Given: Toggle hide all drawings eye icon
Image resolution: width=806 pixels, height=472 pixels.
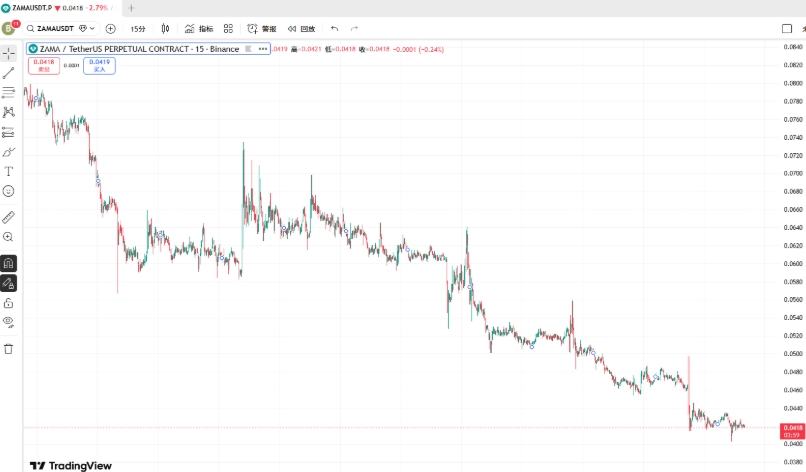Looking at the screenshot, I should tap(8, 322).
